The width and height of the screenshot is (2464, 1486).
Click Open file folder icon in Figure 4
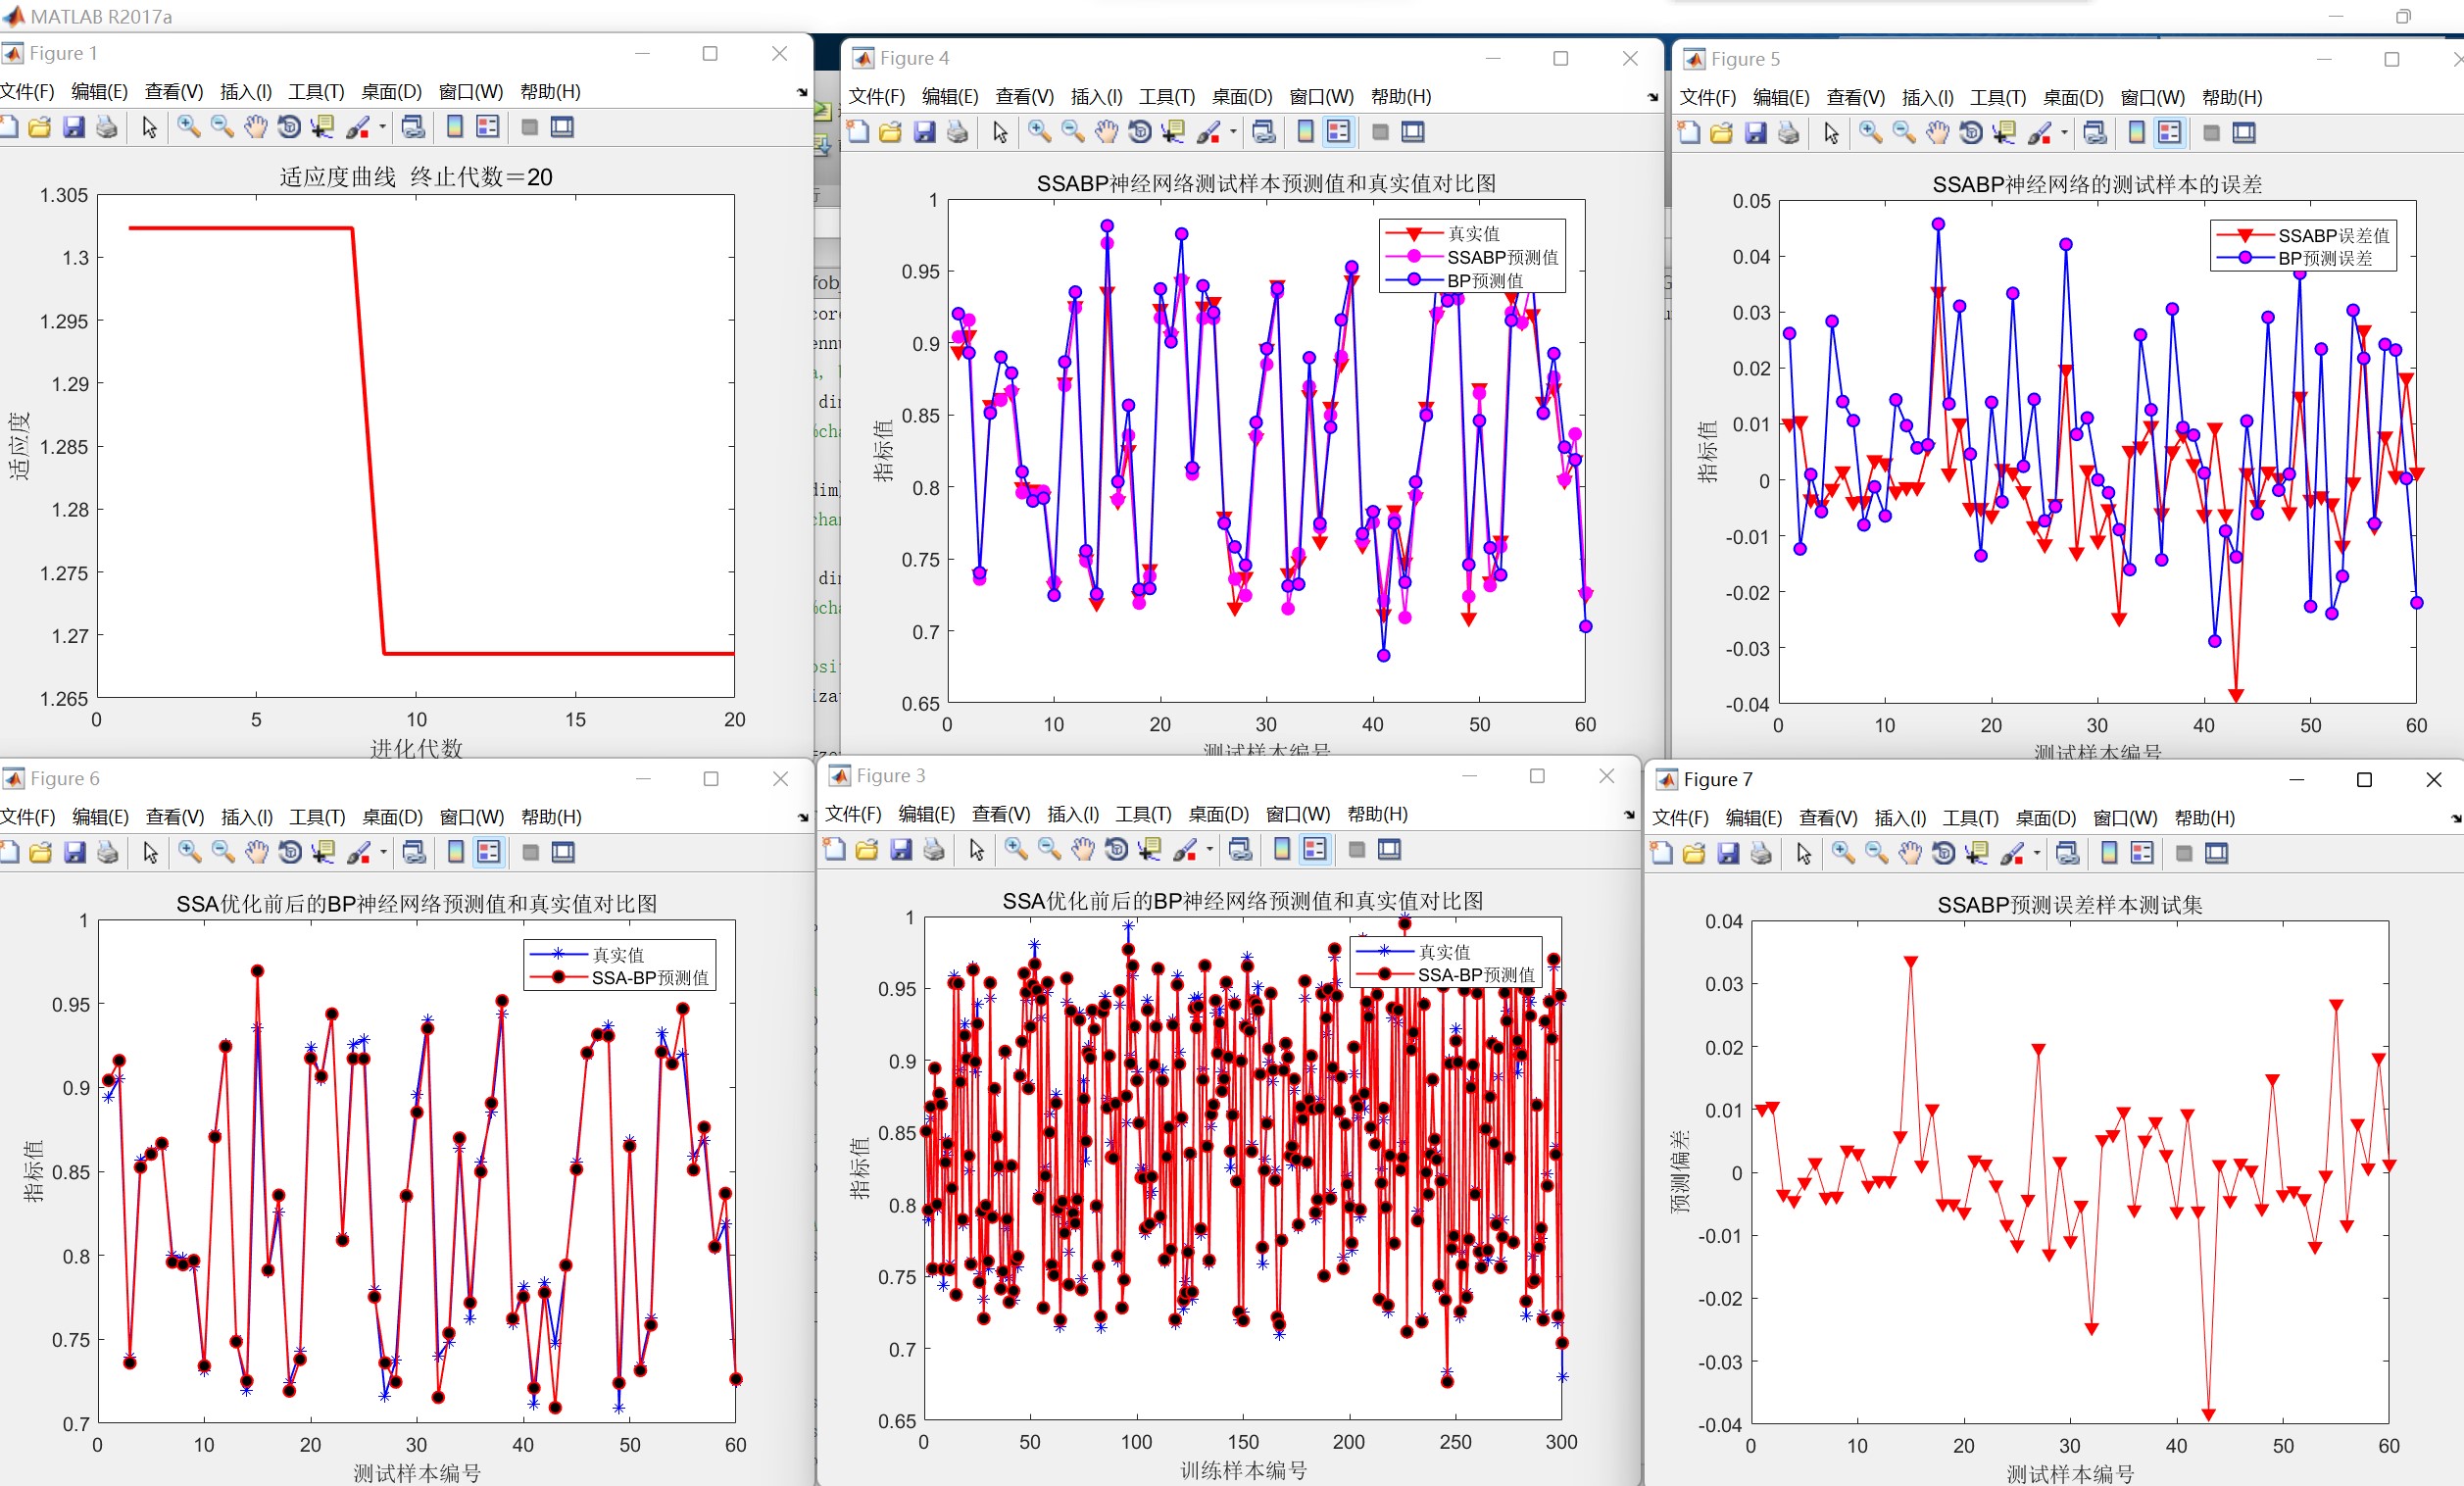pyautogui.click(x=890, y=132)
